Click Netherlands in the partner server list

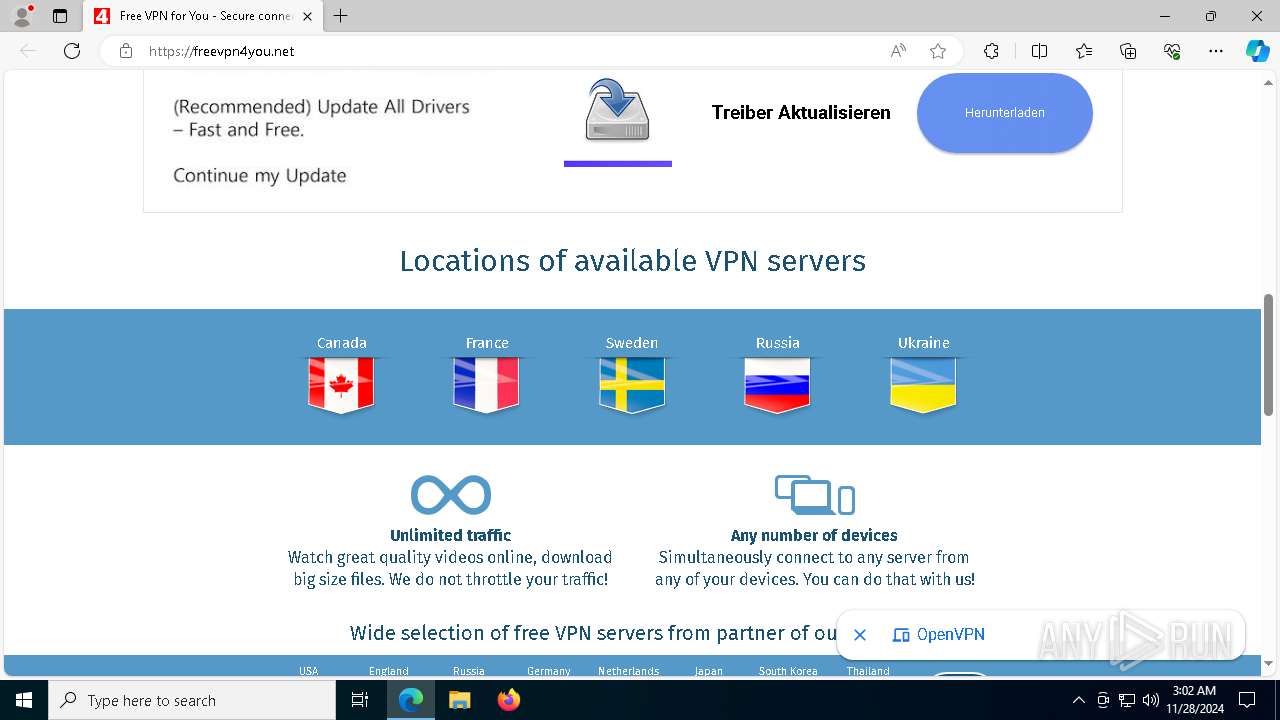coord(628,671)
